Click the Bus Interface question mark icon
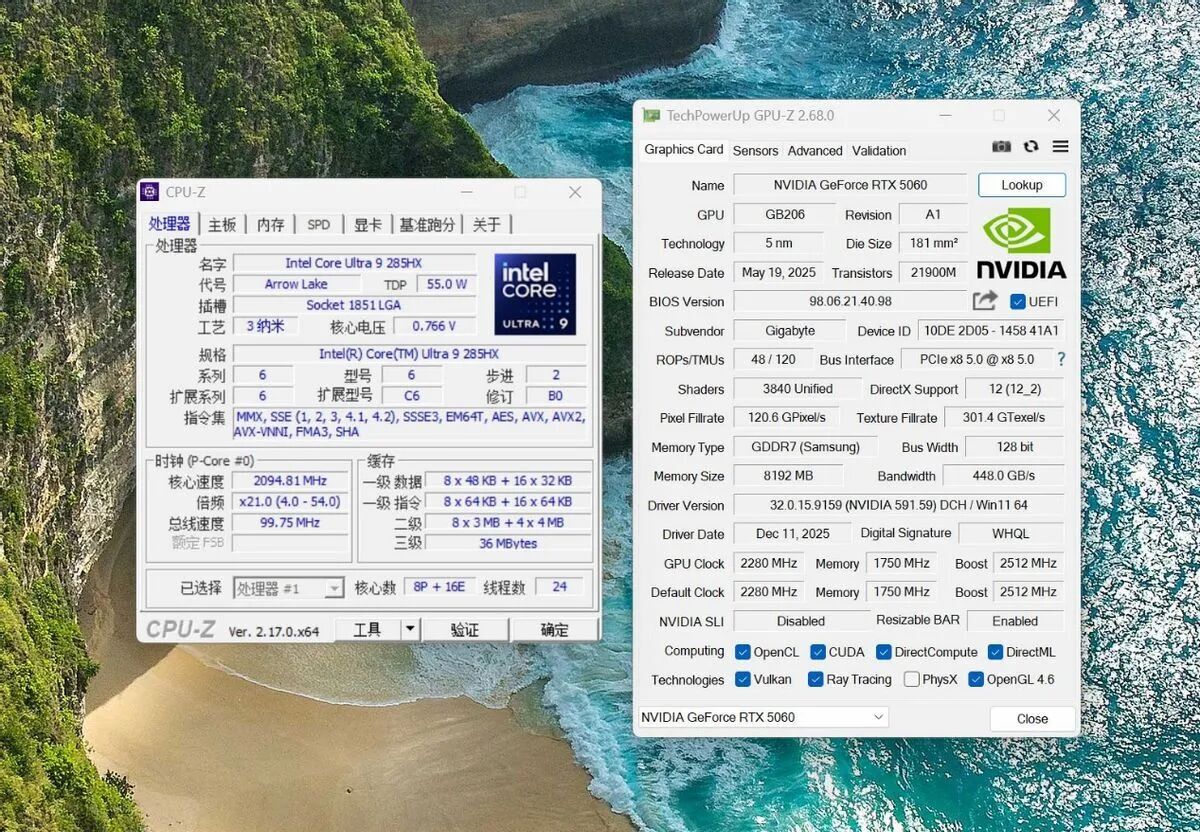Screen dimensions: 1200x832 point(1061,359)
